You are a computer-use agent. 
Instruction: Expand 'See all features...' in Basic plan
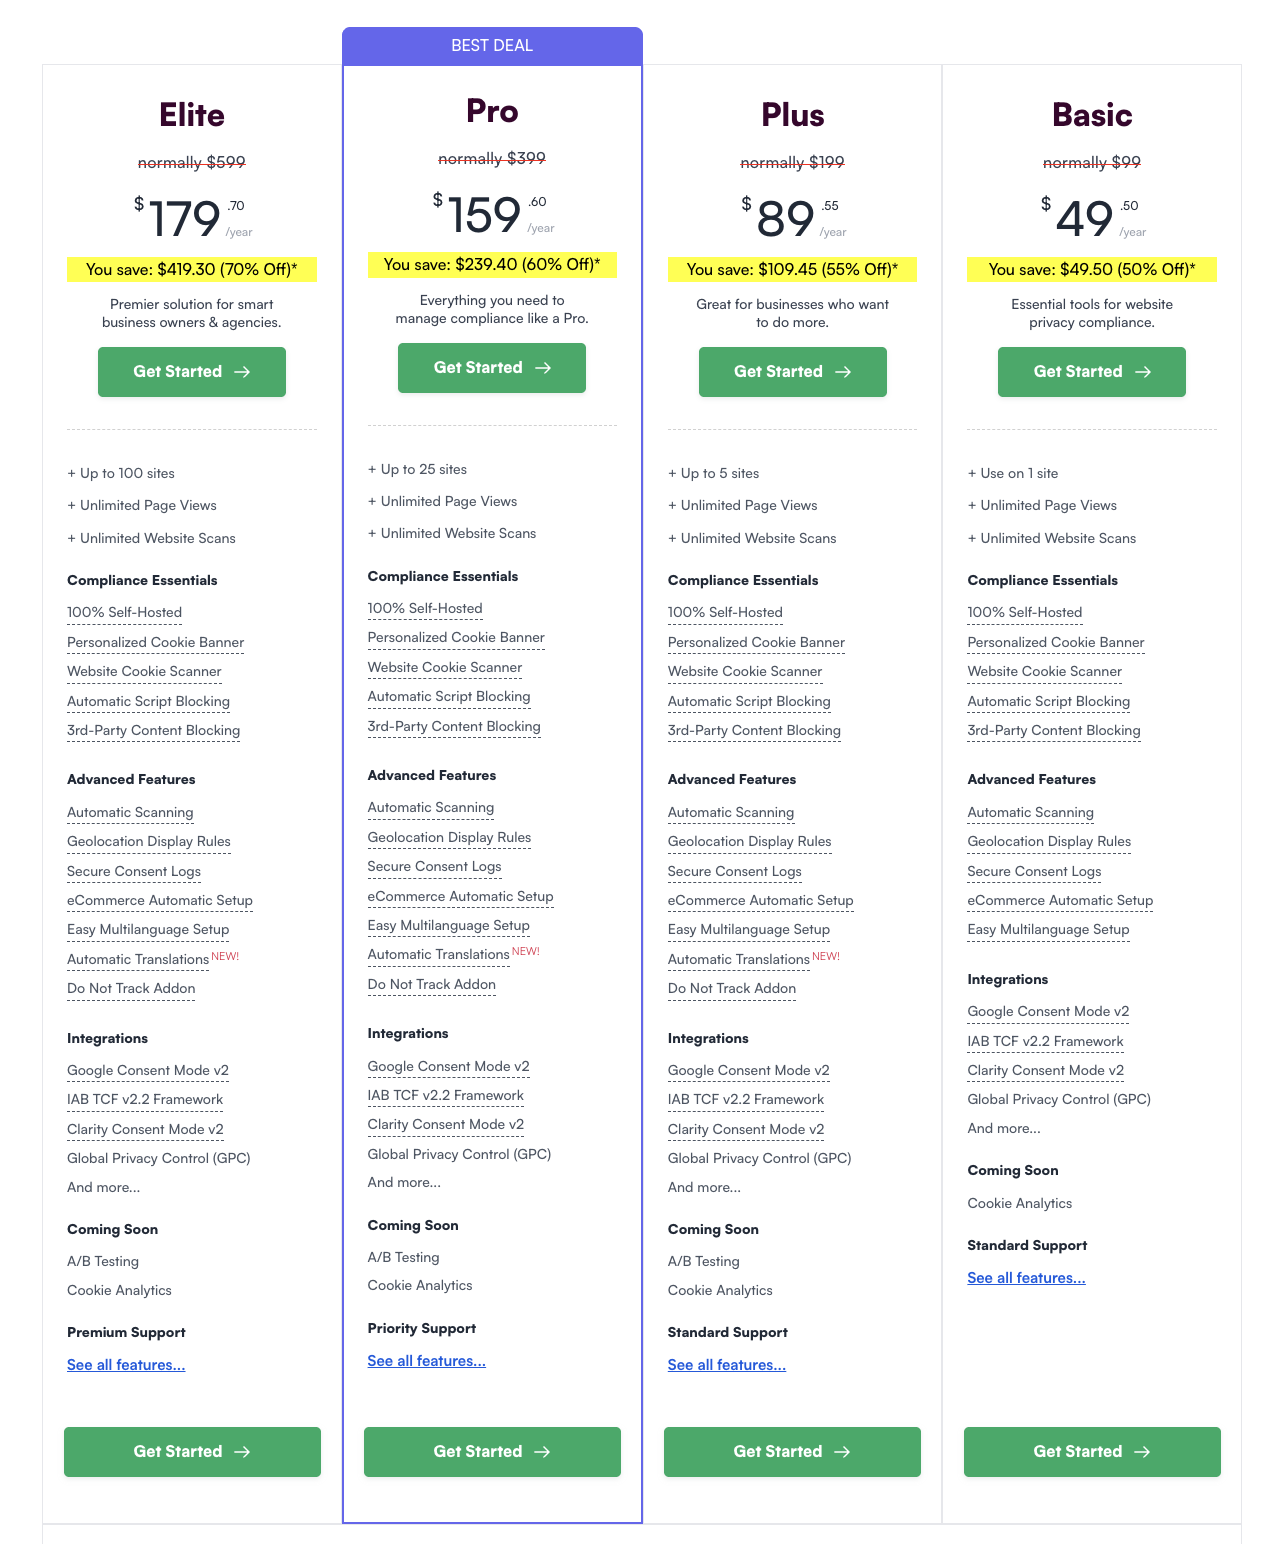click(x=1026, y=1278)
